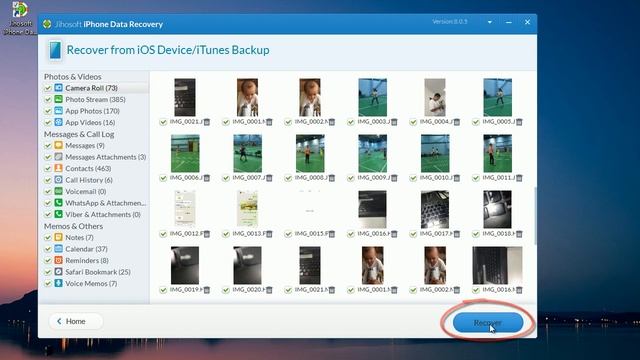
Task: Click the trash icon beside IMG_0010
Action: [456, 178]
